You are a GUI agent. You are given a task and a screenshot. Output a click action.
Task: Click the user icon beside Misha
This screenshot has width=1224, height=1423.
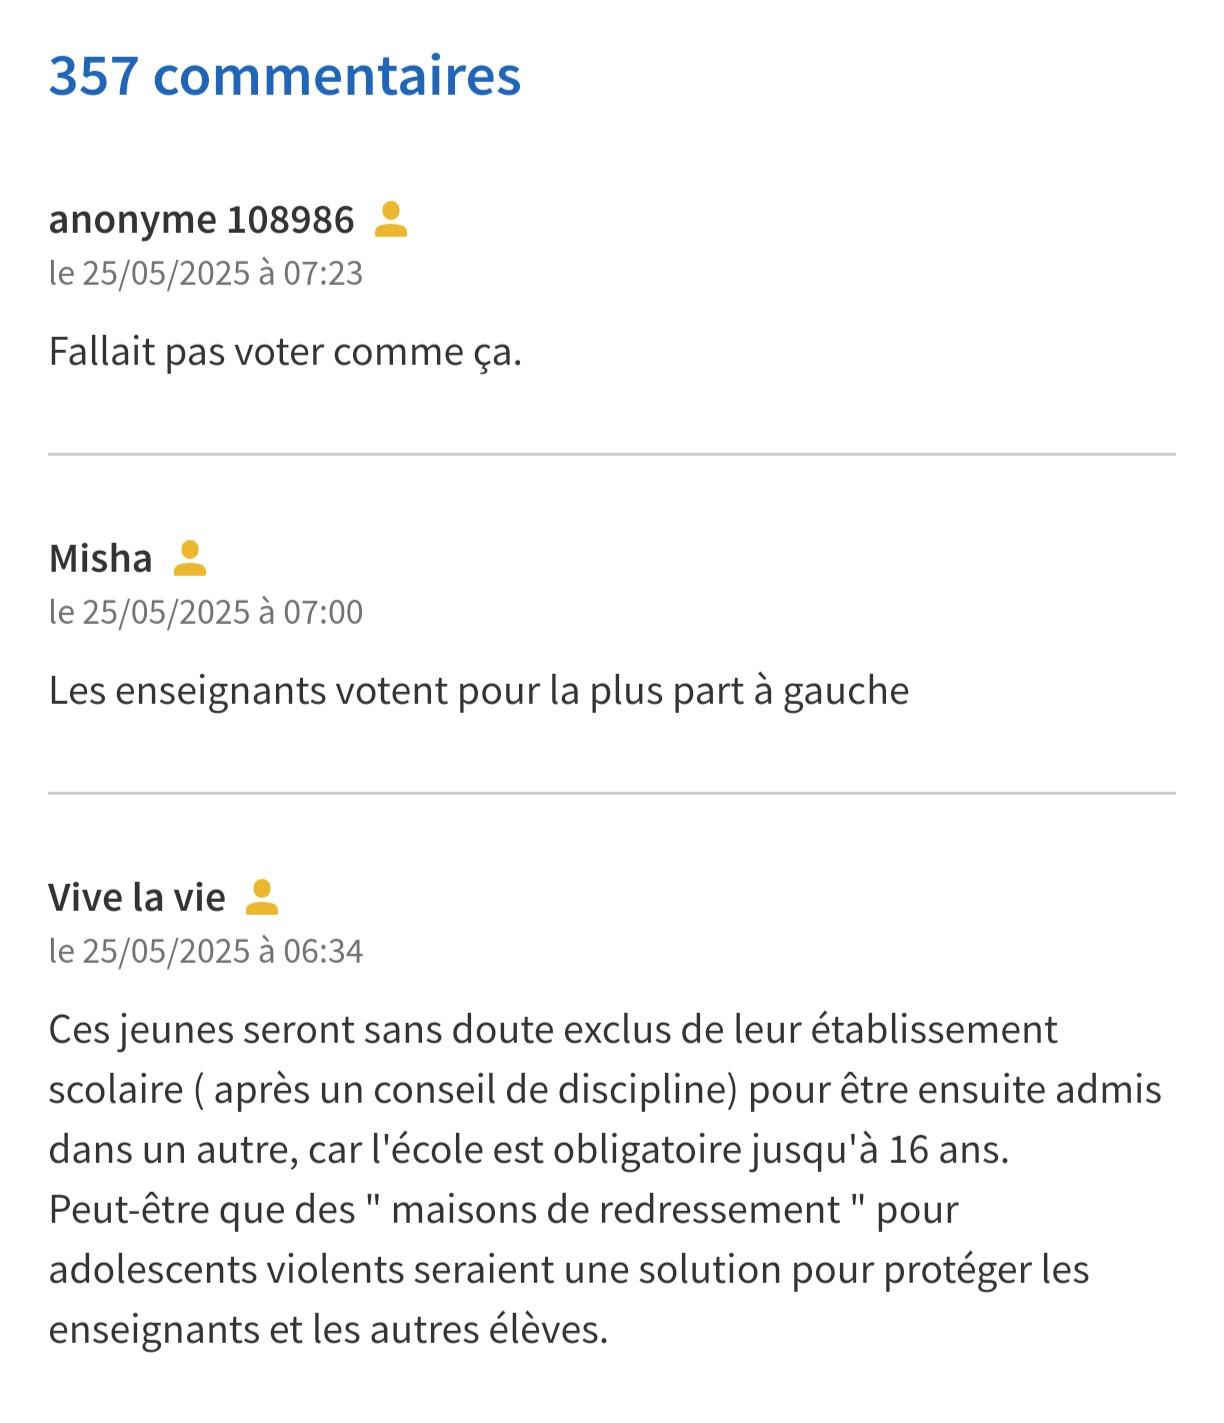(x=190, y=558)
